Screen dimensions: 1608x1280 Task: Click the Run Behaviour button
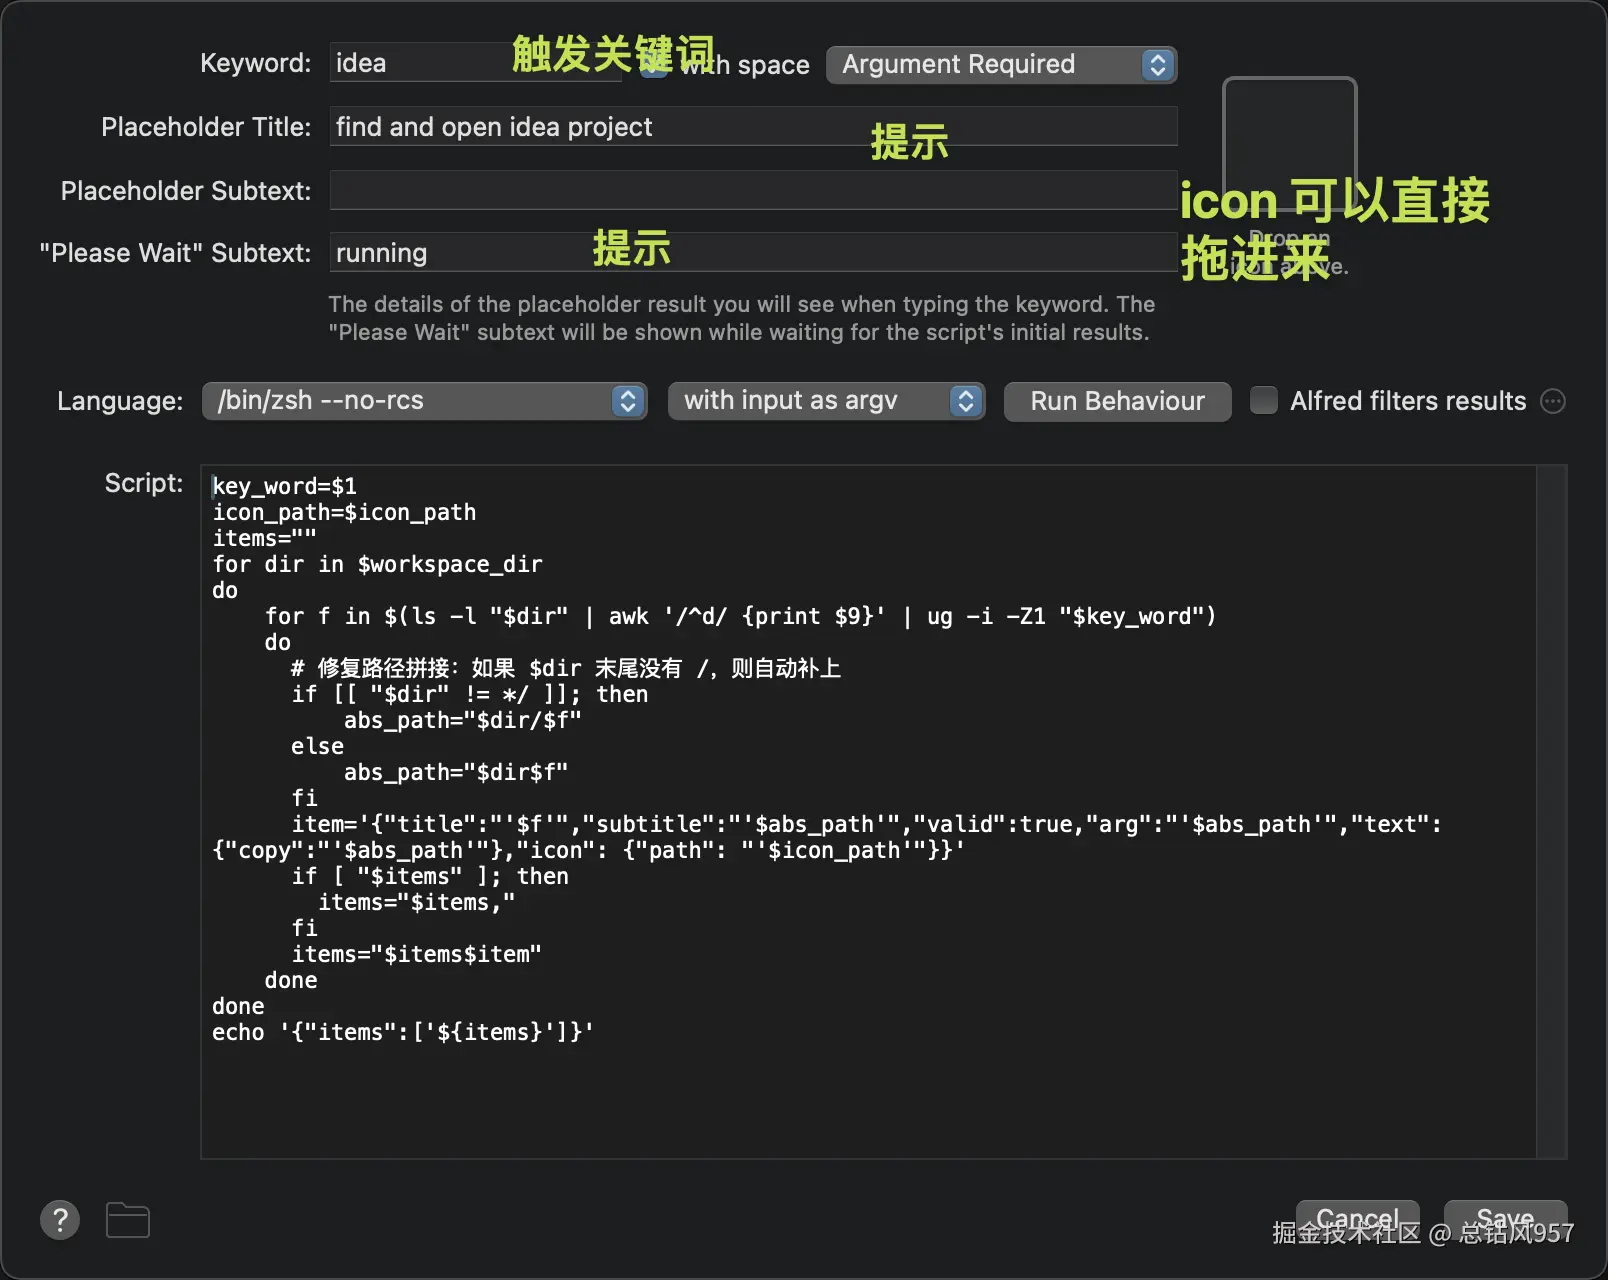1117,401
